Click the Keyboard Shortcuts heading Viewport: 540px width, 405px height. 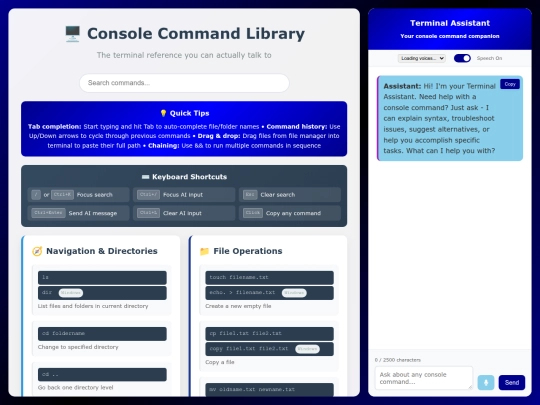pos(189,177)
